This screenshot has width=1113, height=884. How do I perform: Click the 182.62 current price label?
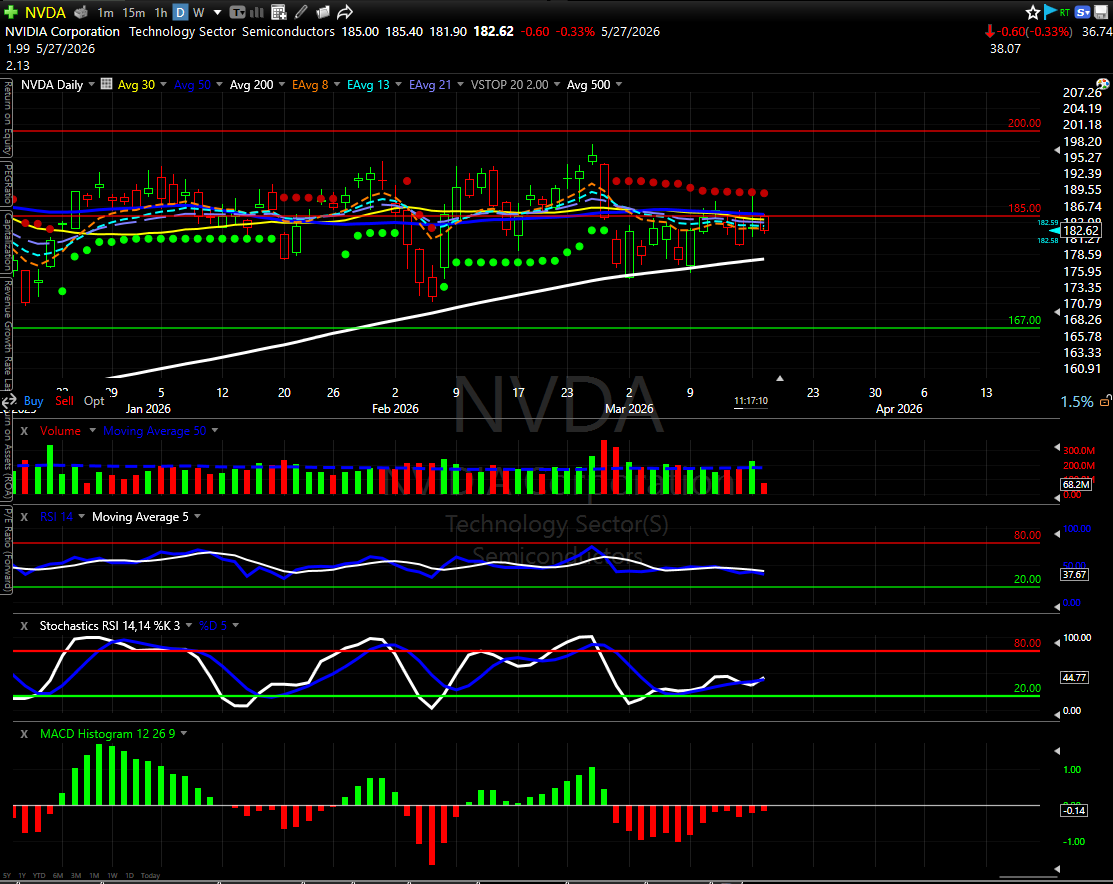pos(1080,231)
